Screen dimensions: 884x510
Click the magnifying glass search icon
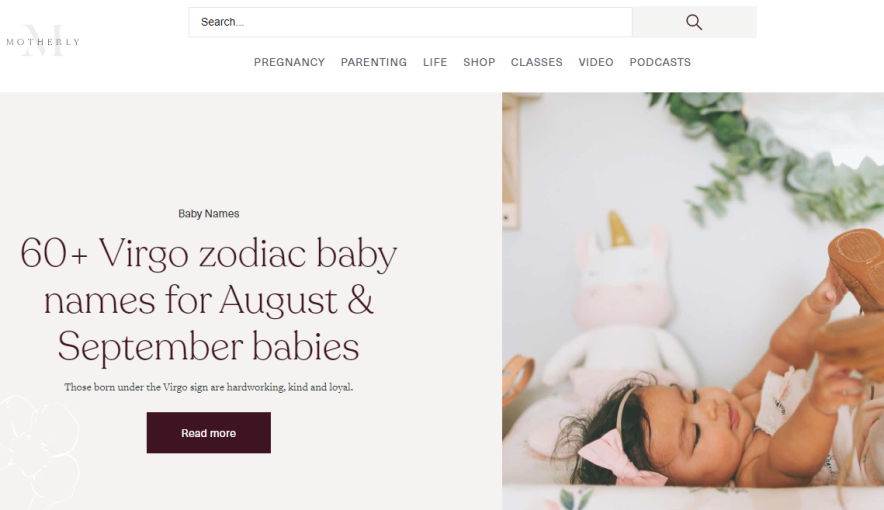point(694,22)
